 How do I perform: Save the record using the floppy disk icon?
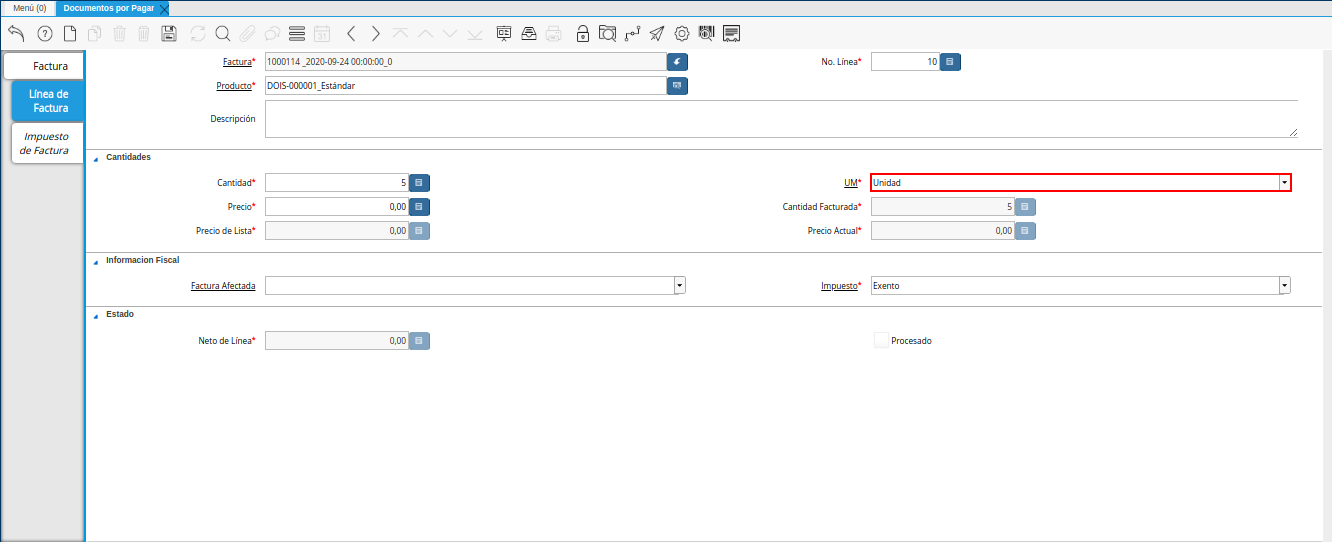pos(169,33)
